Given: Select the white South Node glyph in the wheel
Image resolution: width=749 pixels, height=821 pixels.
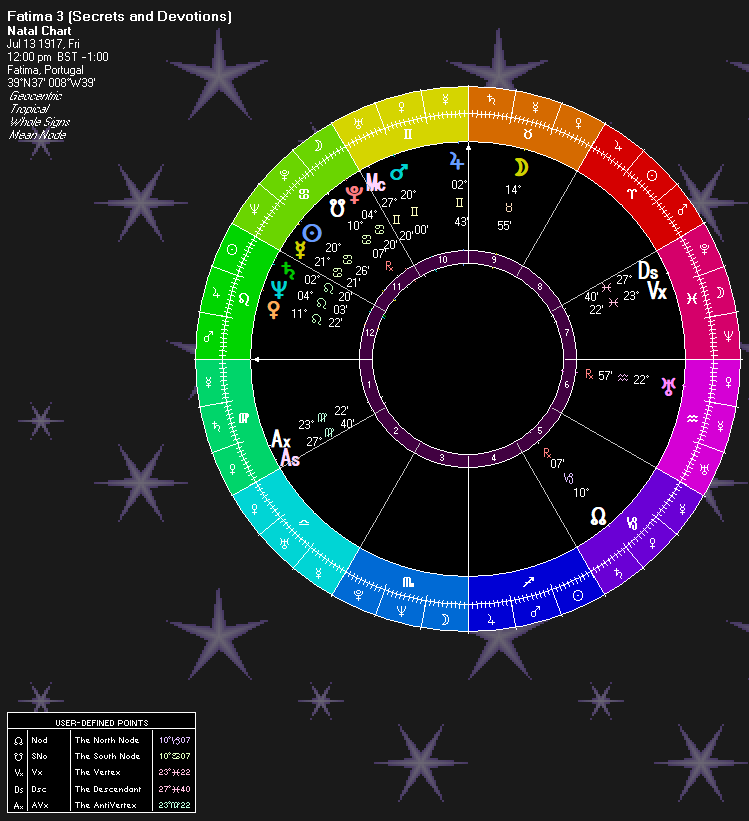Looking at the screenshot, I should [x=337, y=208].
